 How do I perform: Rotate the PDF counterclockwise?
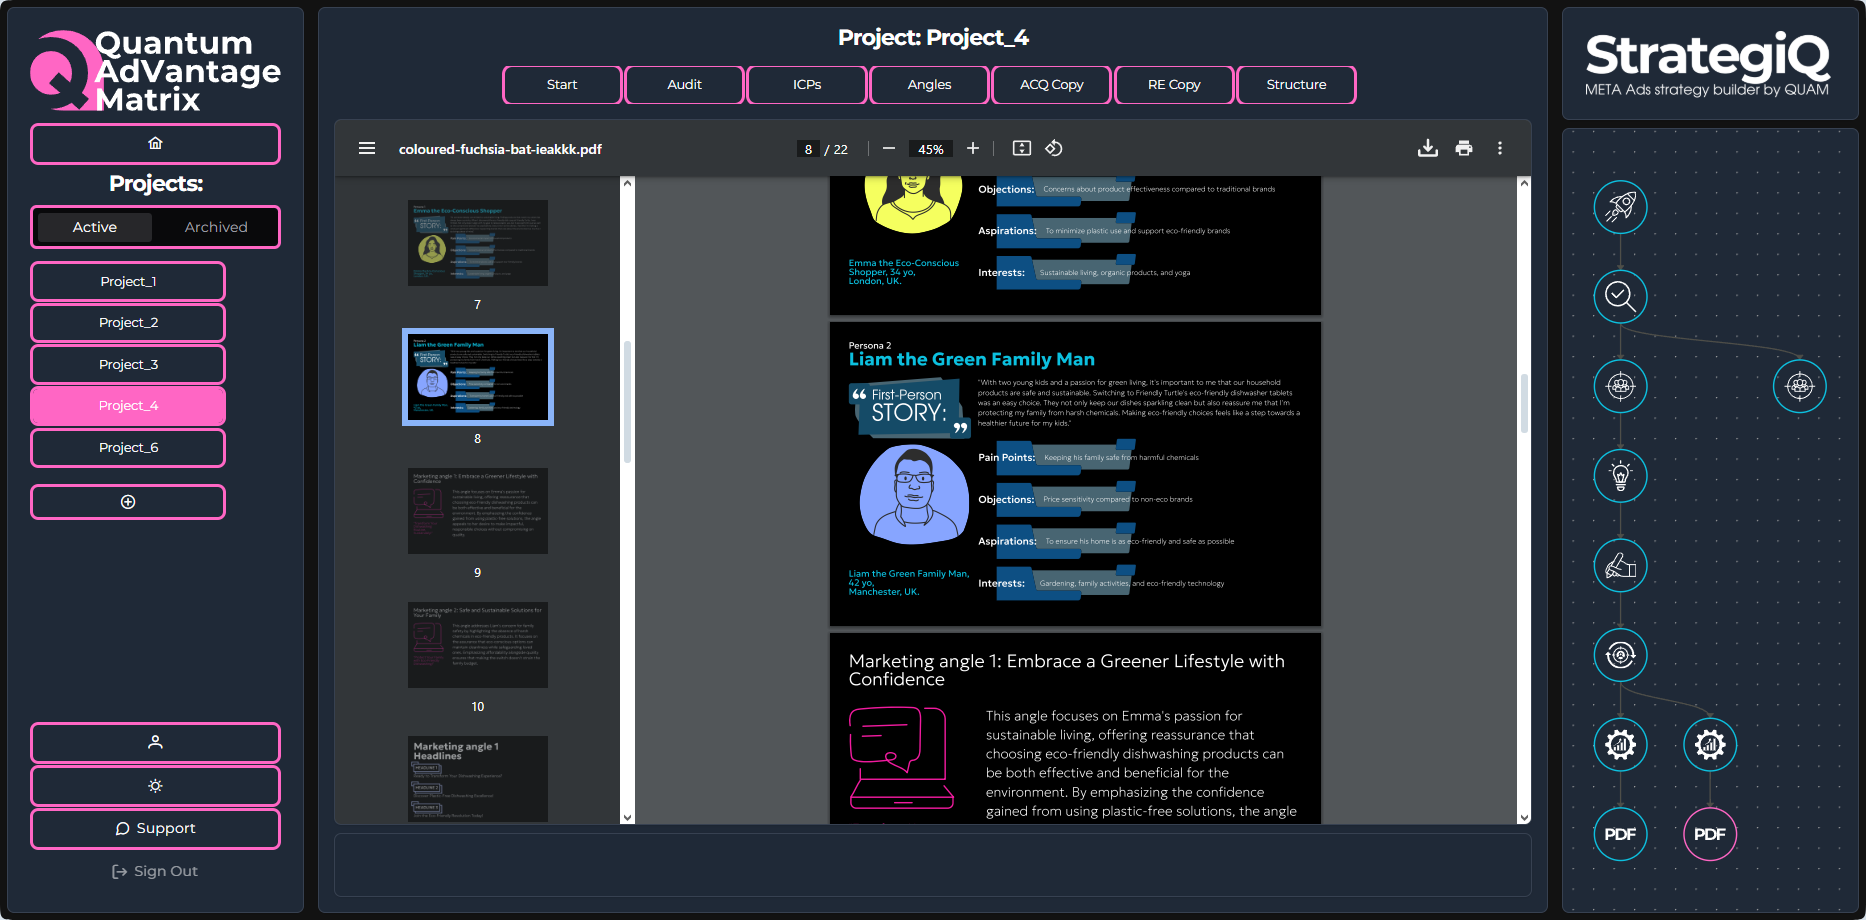(1054, 148)
